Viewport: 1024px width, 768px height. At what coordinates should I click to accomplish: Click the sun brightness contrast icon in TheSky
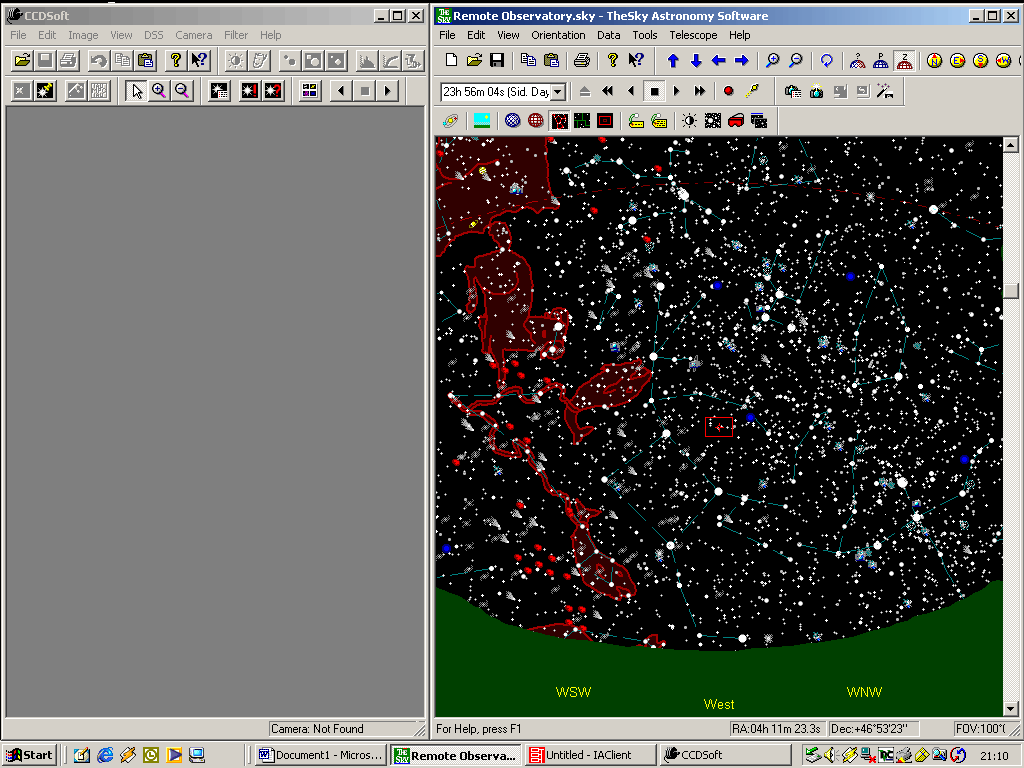[689, 121]
